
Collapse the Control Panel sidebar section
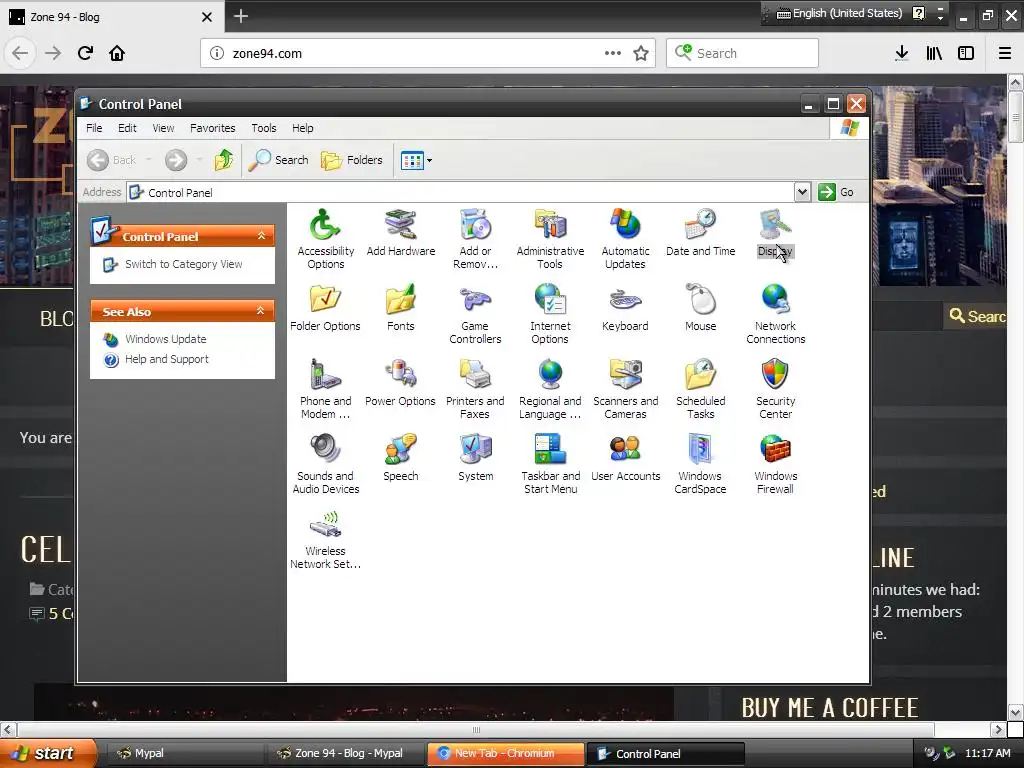[x=261, y=236]
